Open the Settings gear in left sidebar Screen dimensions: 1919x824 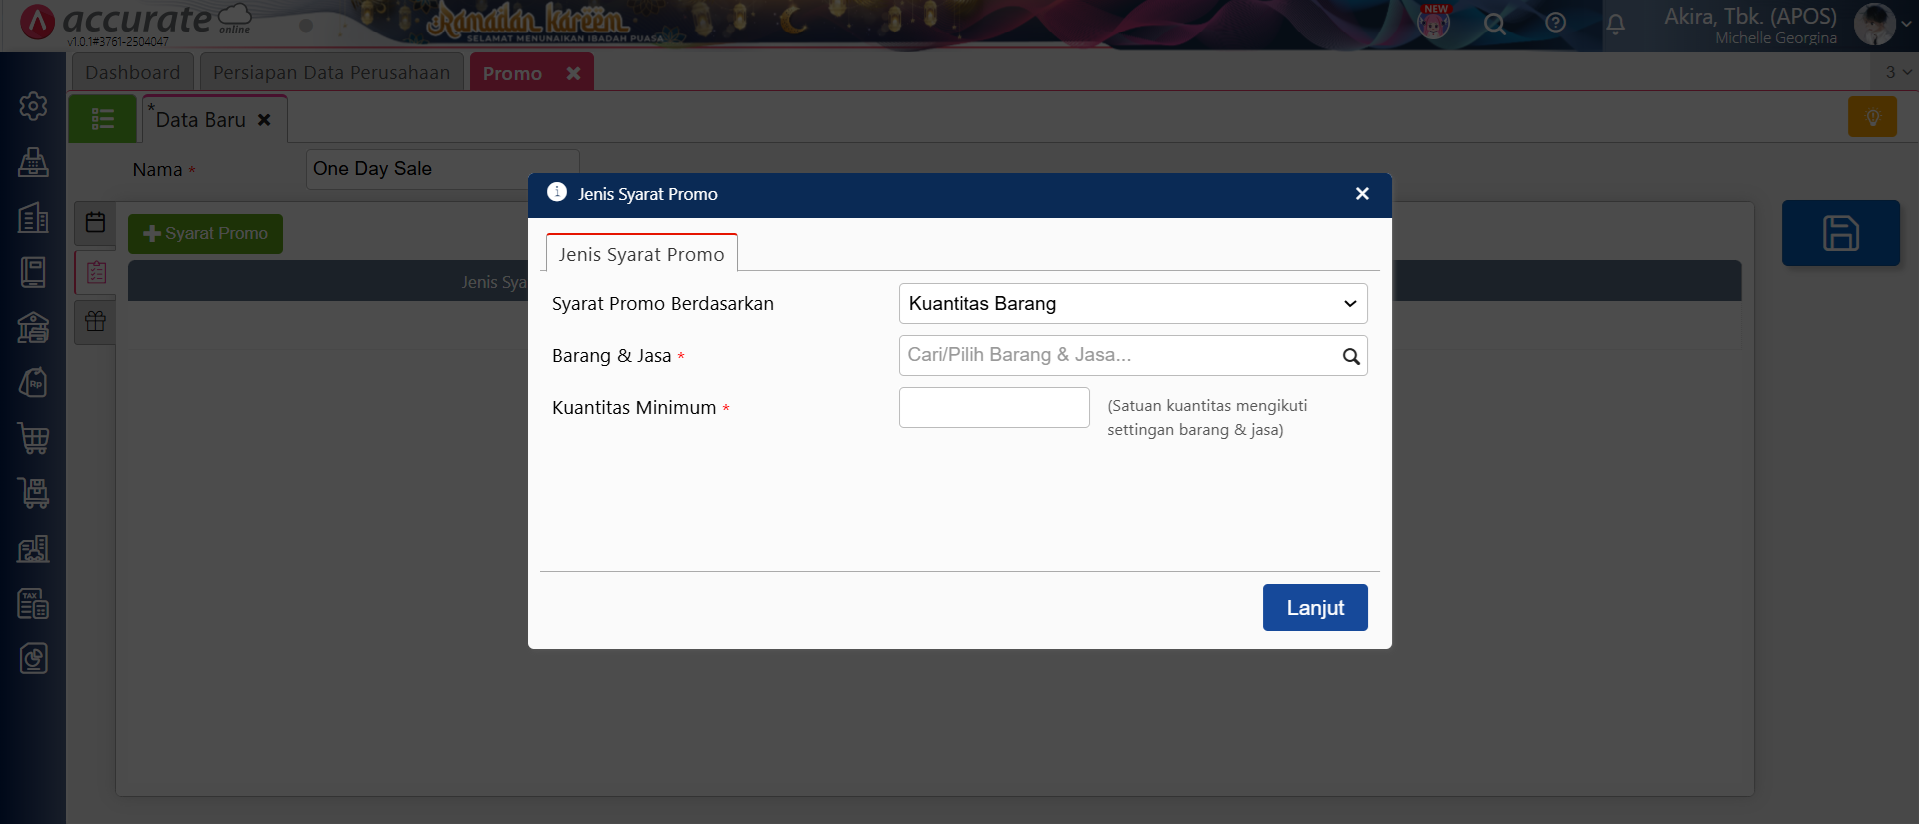click(33, 106)
